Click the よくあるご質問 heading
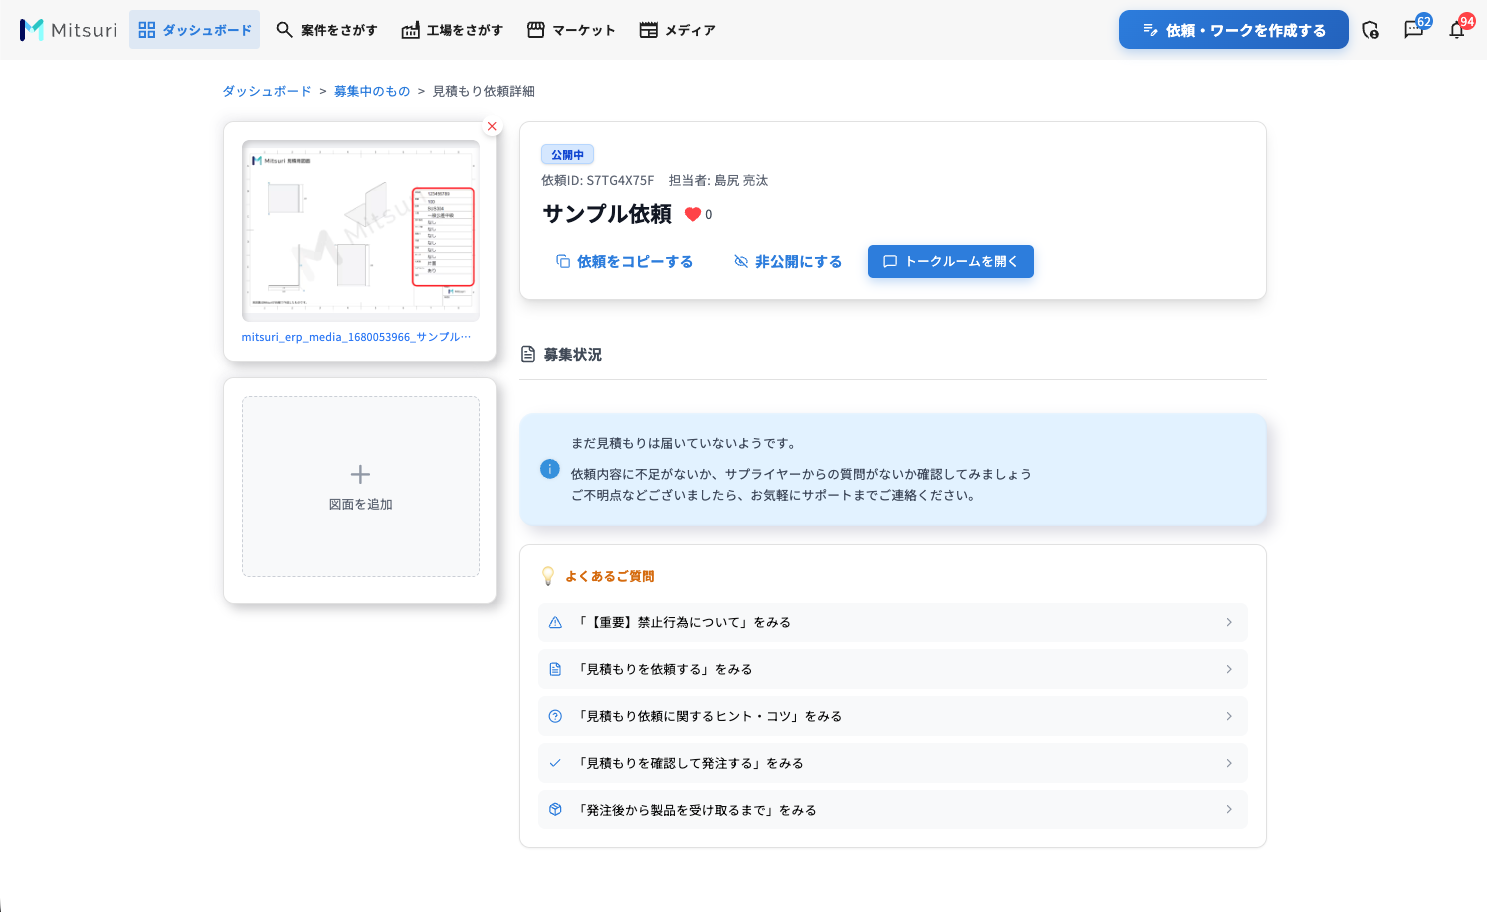The width and height of the screenshot is (1487, 912). click(610, 576)
